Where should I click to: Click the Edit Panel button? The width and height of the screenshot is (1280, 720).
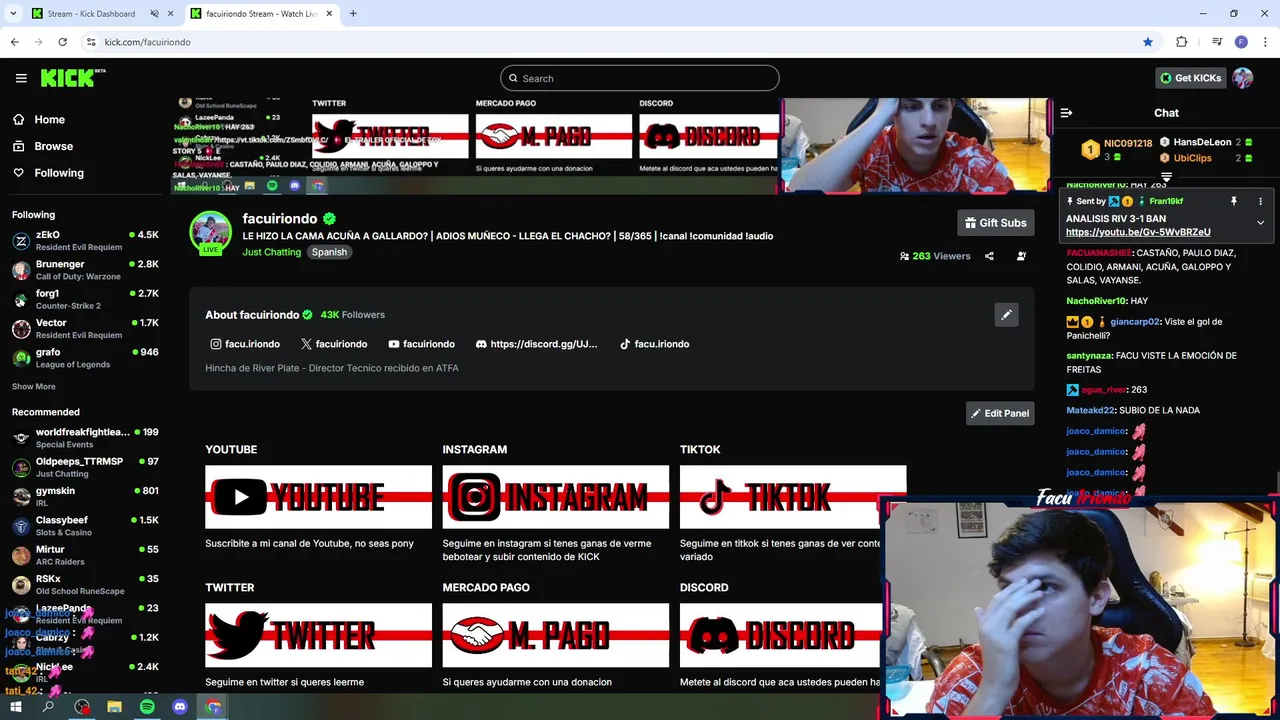[1000, 413]
